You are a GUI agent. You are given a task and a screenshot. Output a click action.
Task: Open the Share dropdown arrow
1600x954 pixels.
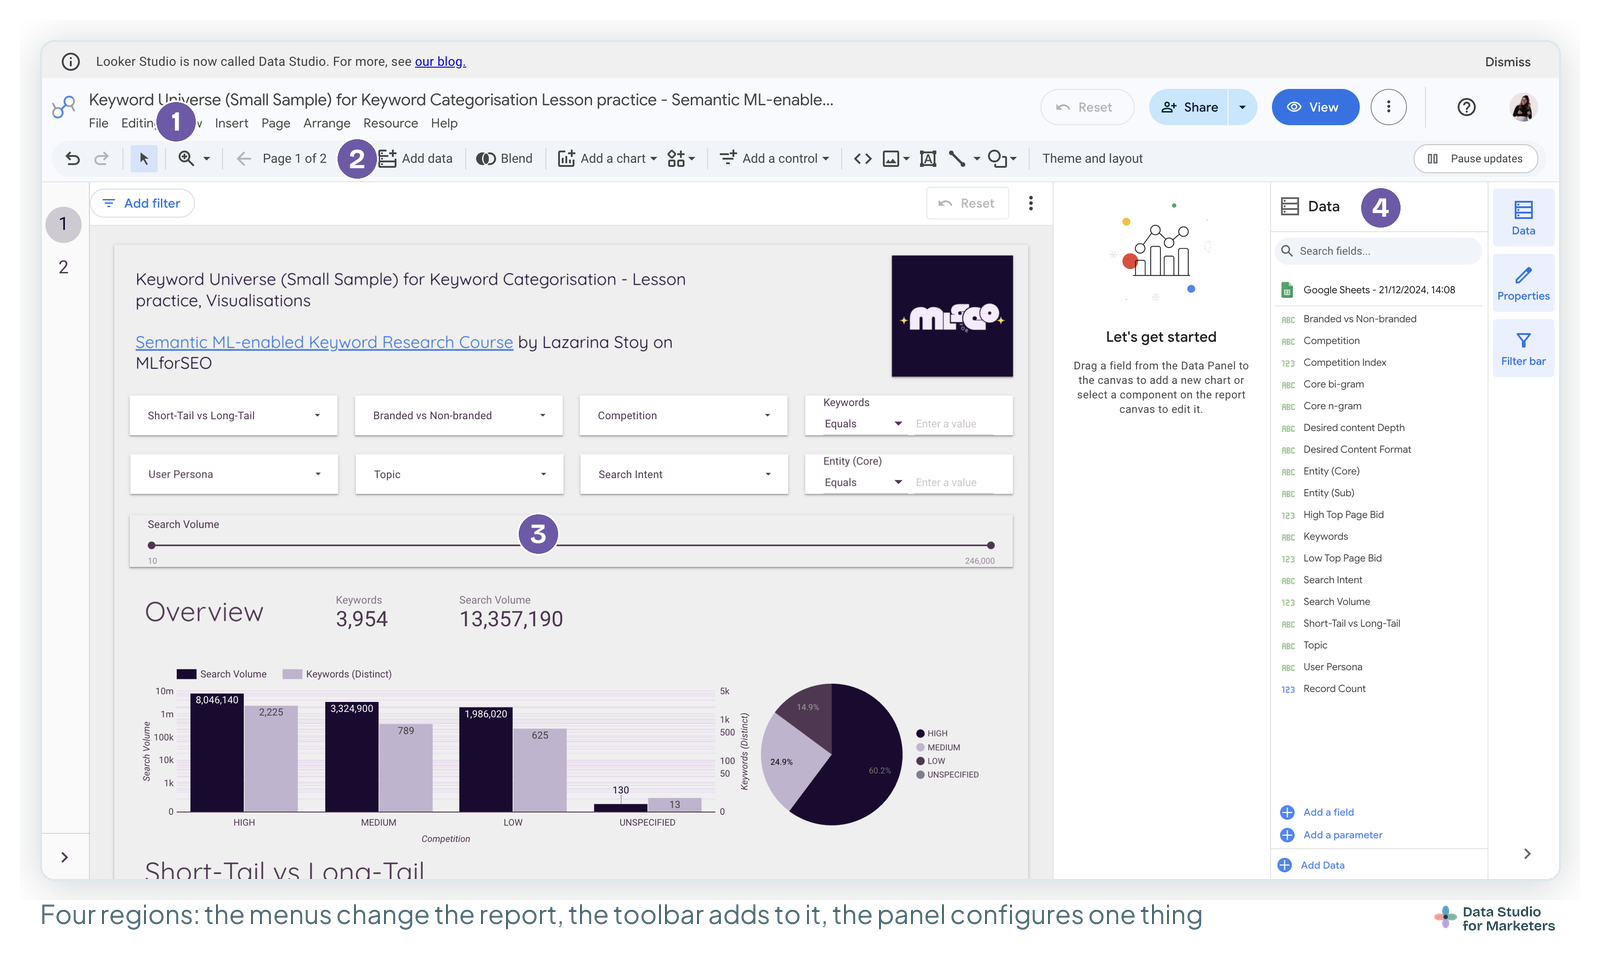point(1243,107)
